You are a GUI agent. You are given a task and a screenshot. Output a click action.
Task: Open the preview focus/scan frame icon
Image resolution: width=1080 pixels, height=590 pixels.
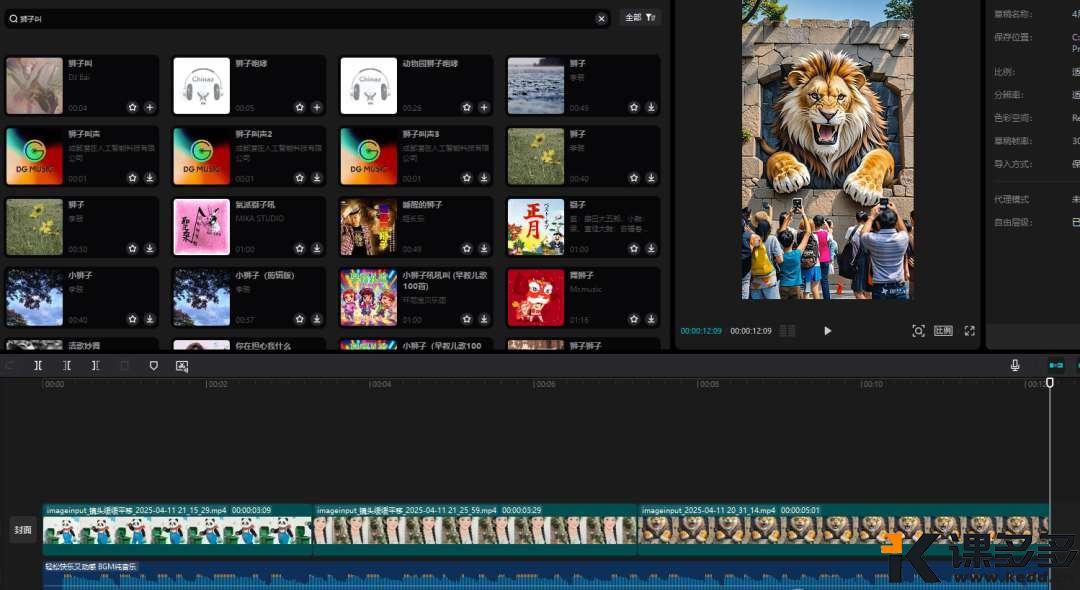coord(918,331)
